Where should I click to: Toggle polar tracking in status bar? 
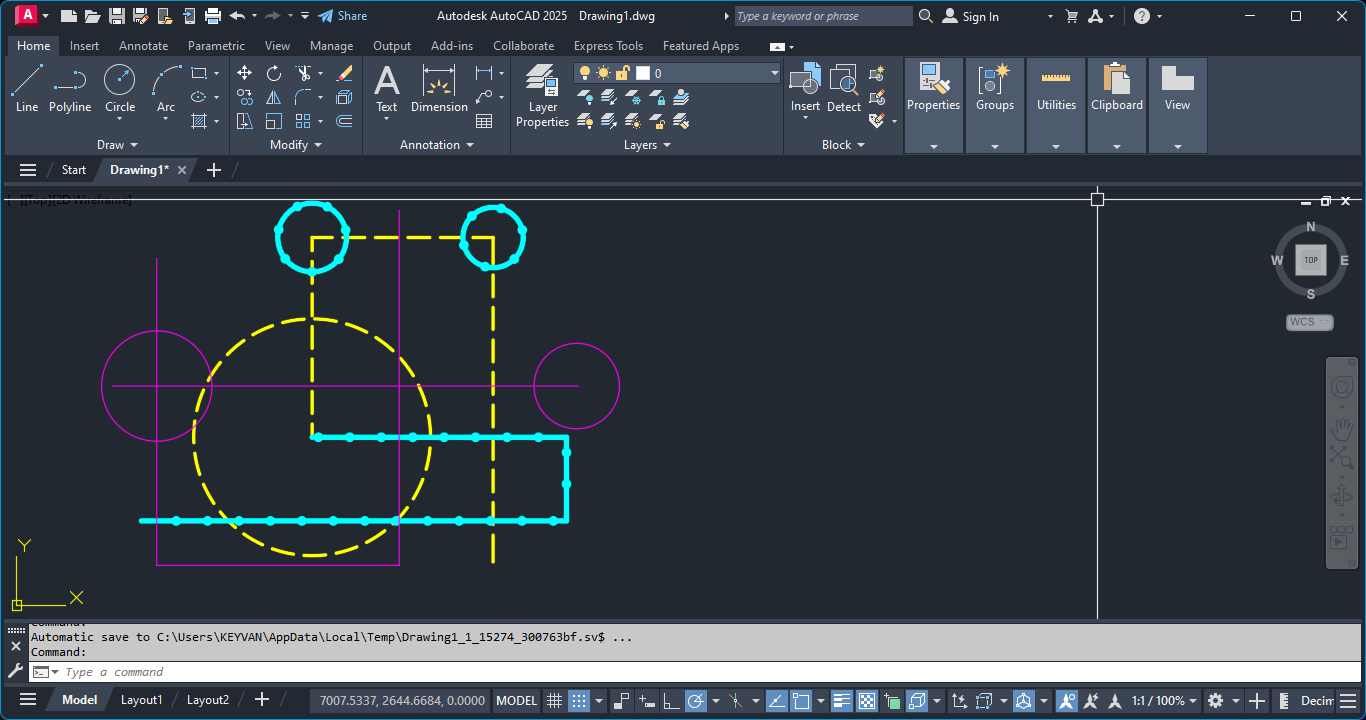(x=696, y=701)
